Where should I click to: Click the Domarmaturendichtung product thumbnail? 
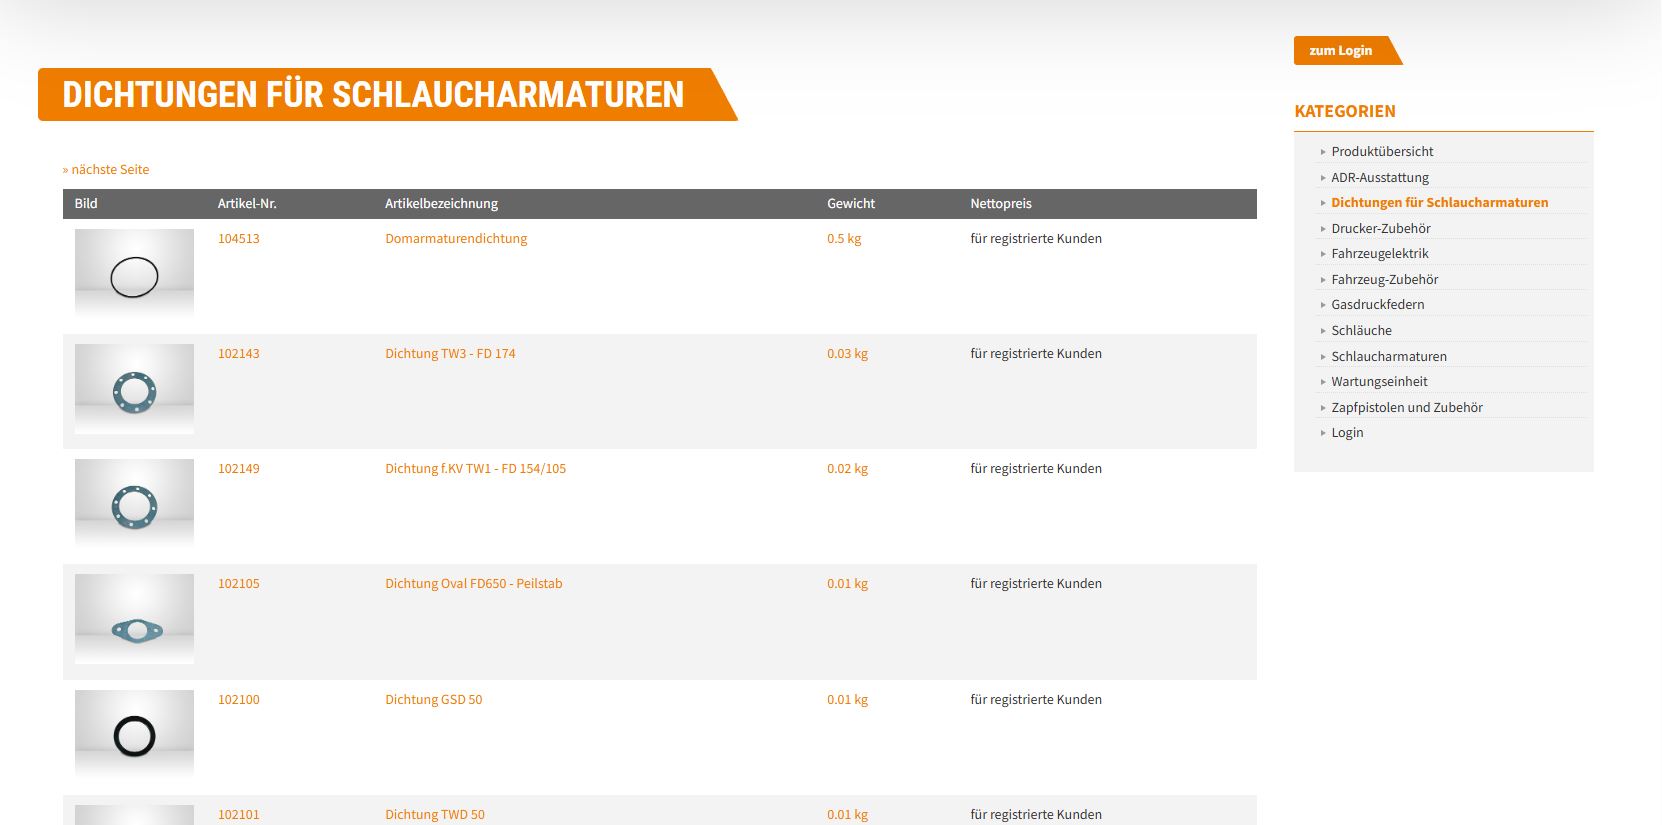click(x=134, y=274)
